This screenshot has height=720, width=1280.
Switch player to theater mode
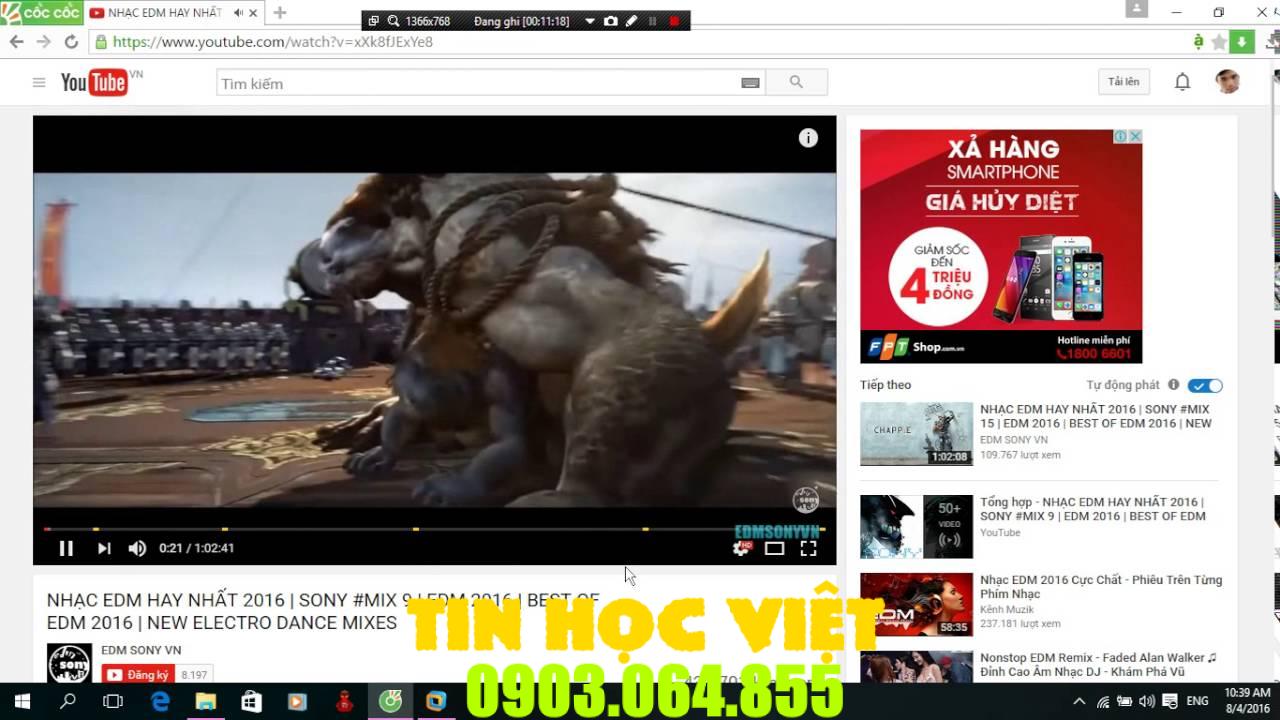(774, 548)
